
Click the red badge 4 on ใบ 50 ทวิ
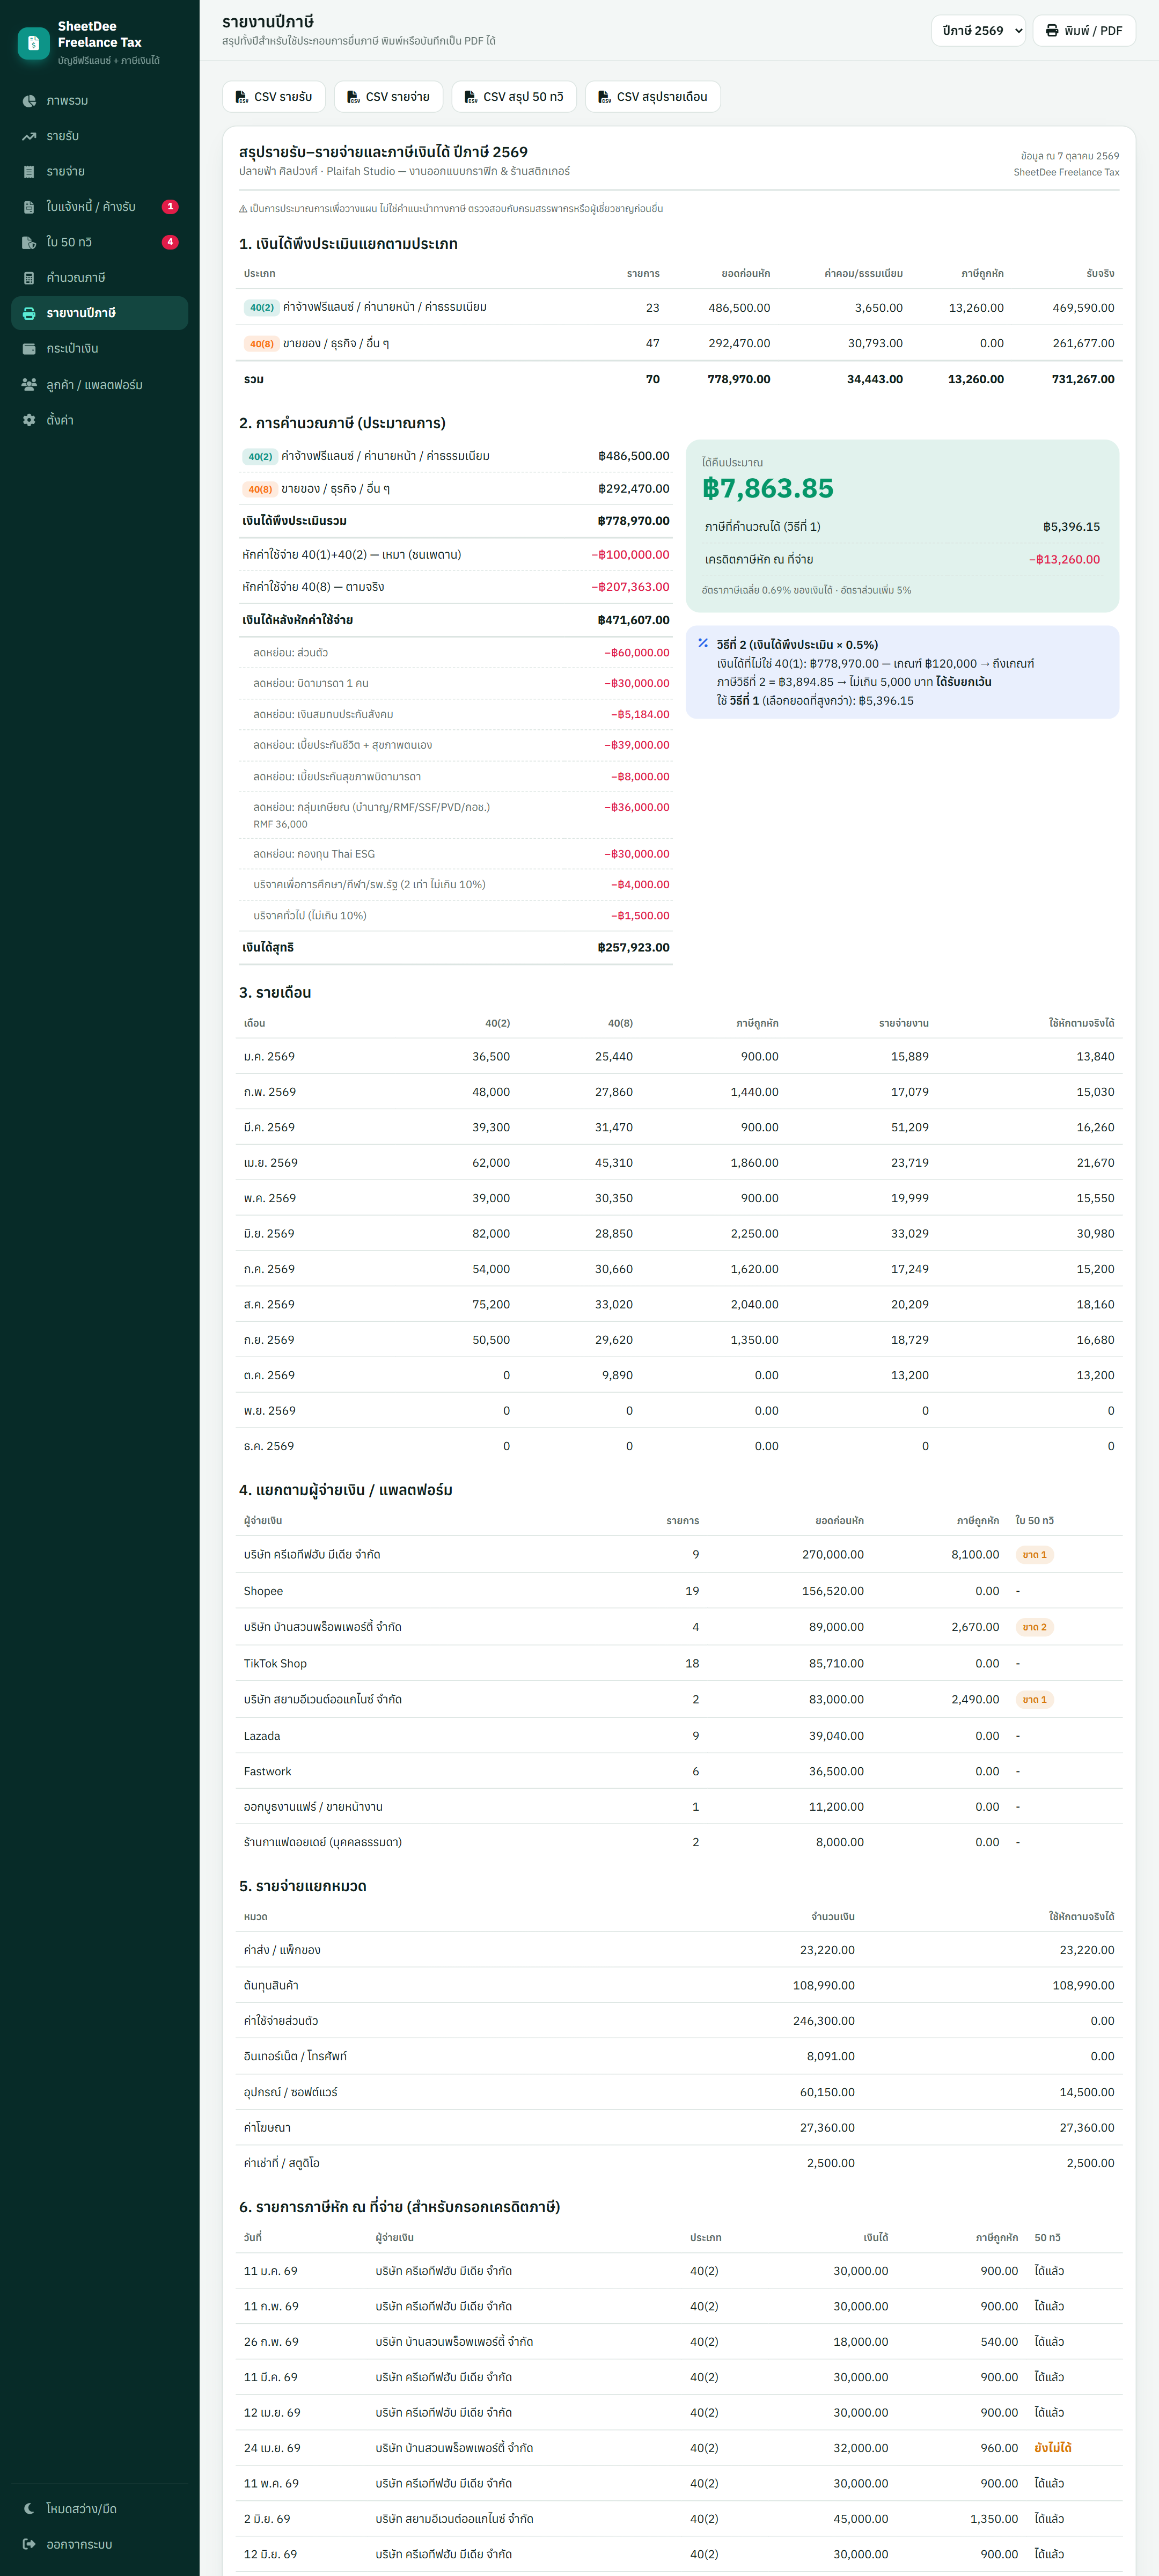click(x=170, y=242)
